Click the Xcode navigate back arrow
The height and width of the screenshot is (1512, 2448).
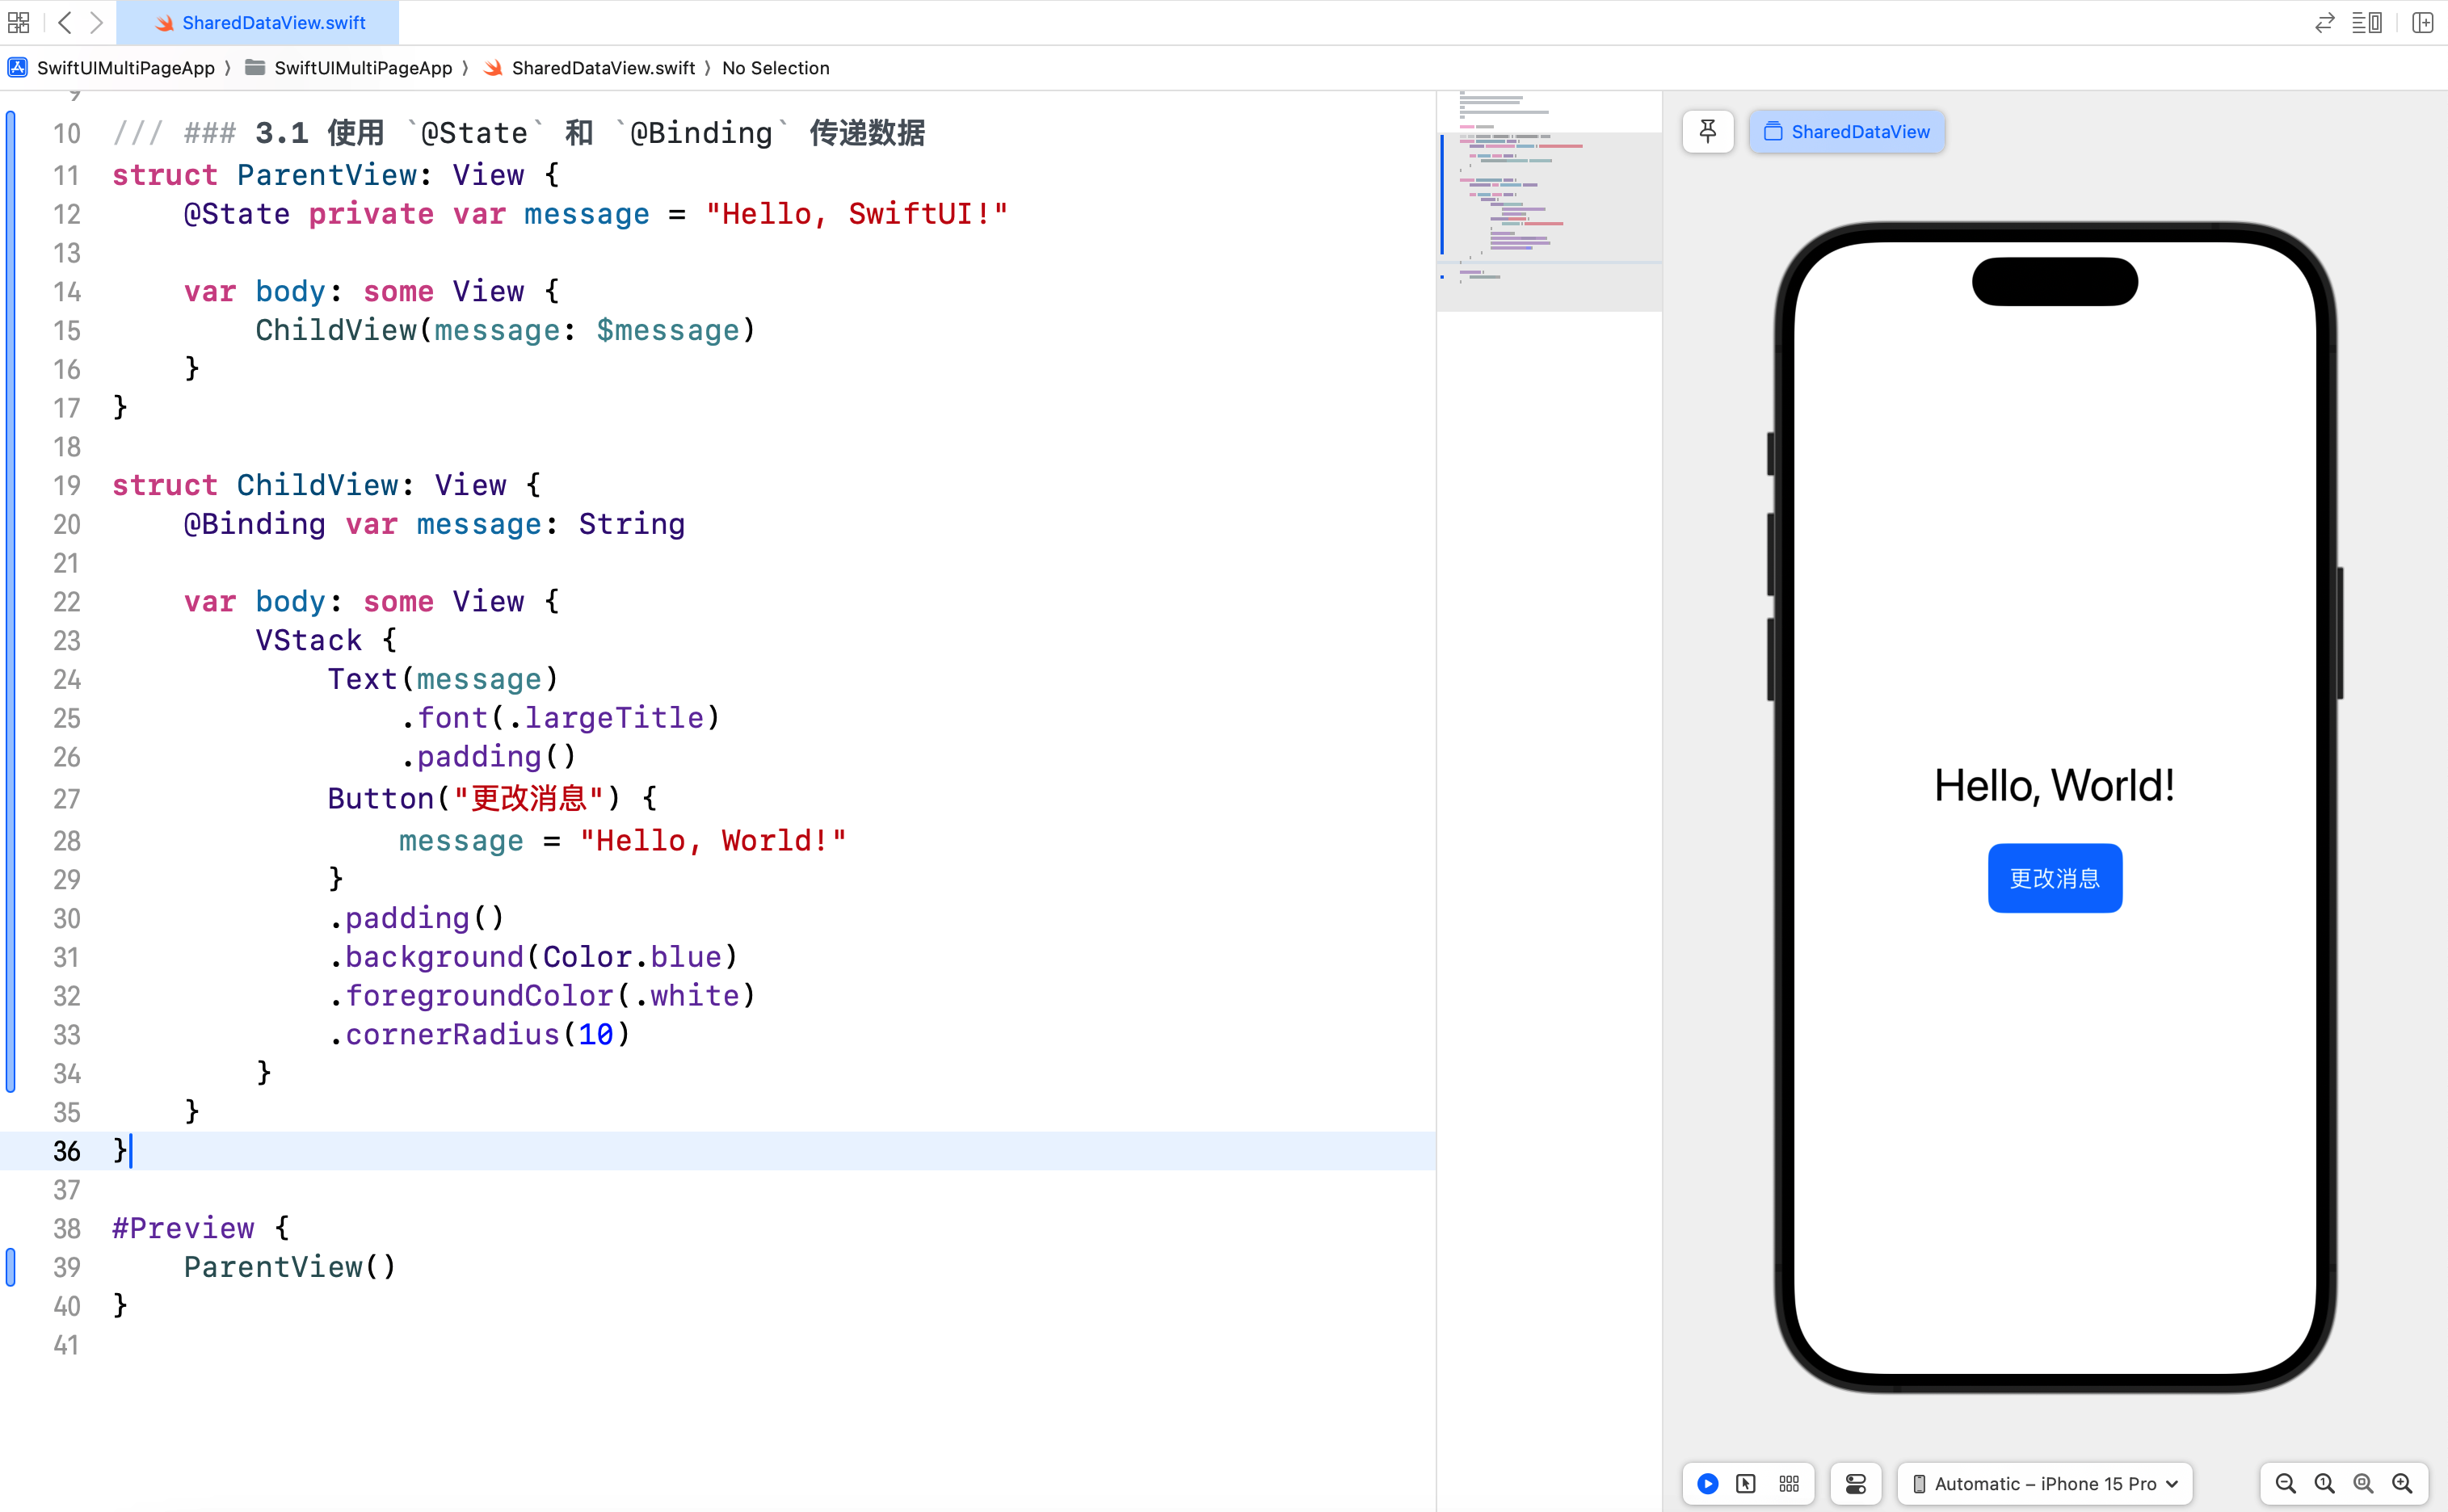pyautogui.click(x=65, y=21)
